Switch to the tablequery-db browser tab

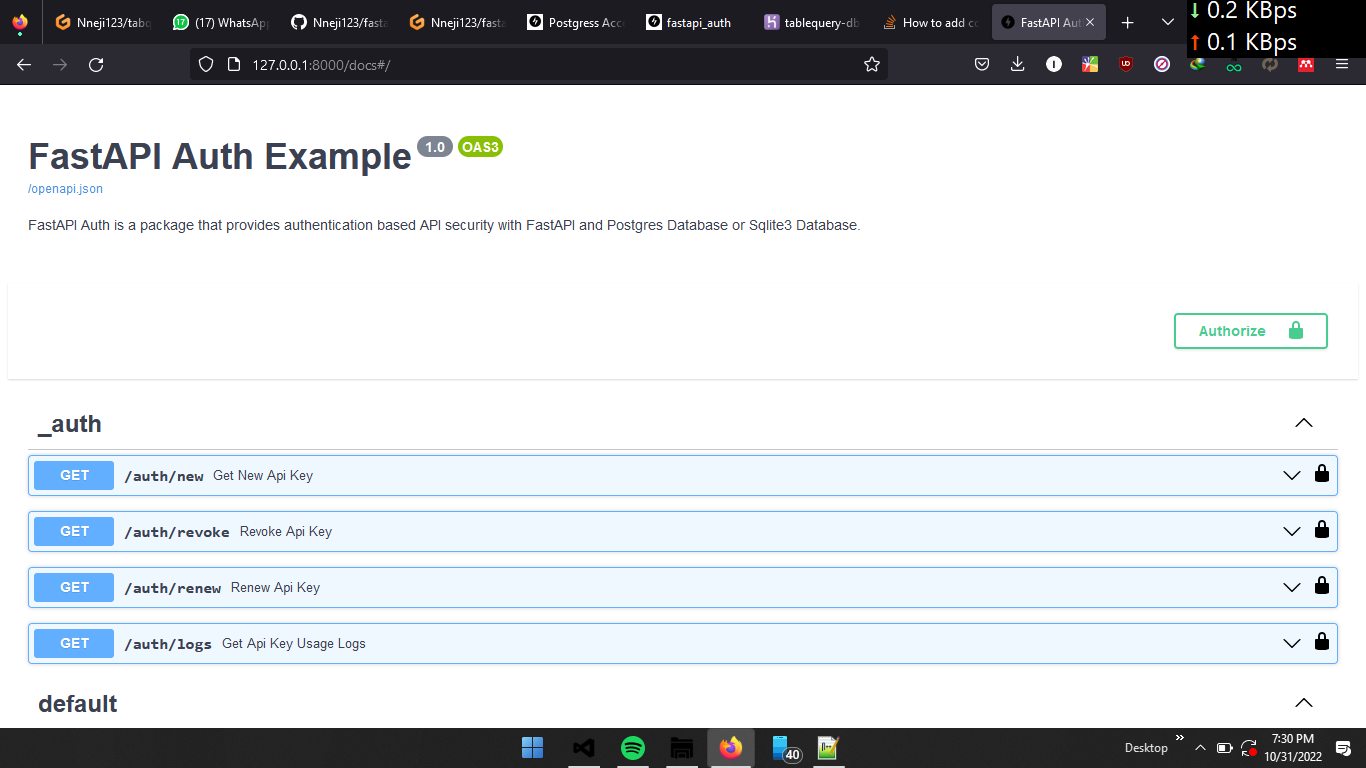[x=811, y=22]
